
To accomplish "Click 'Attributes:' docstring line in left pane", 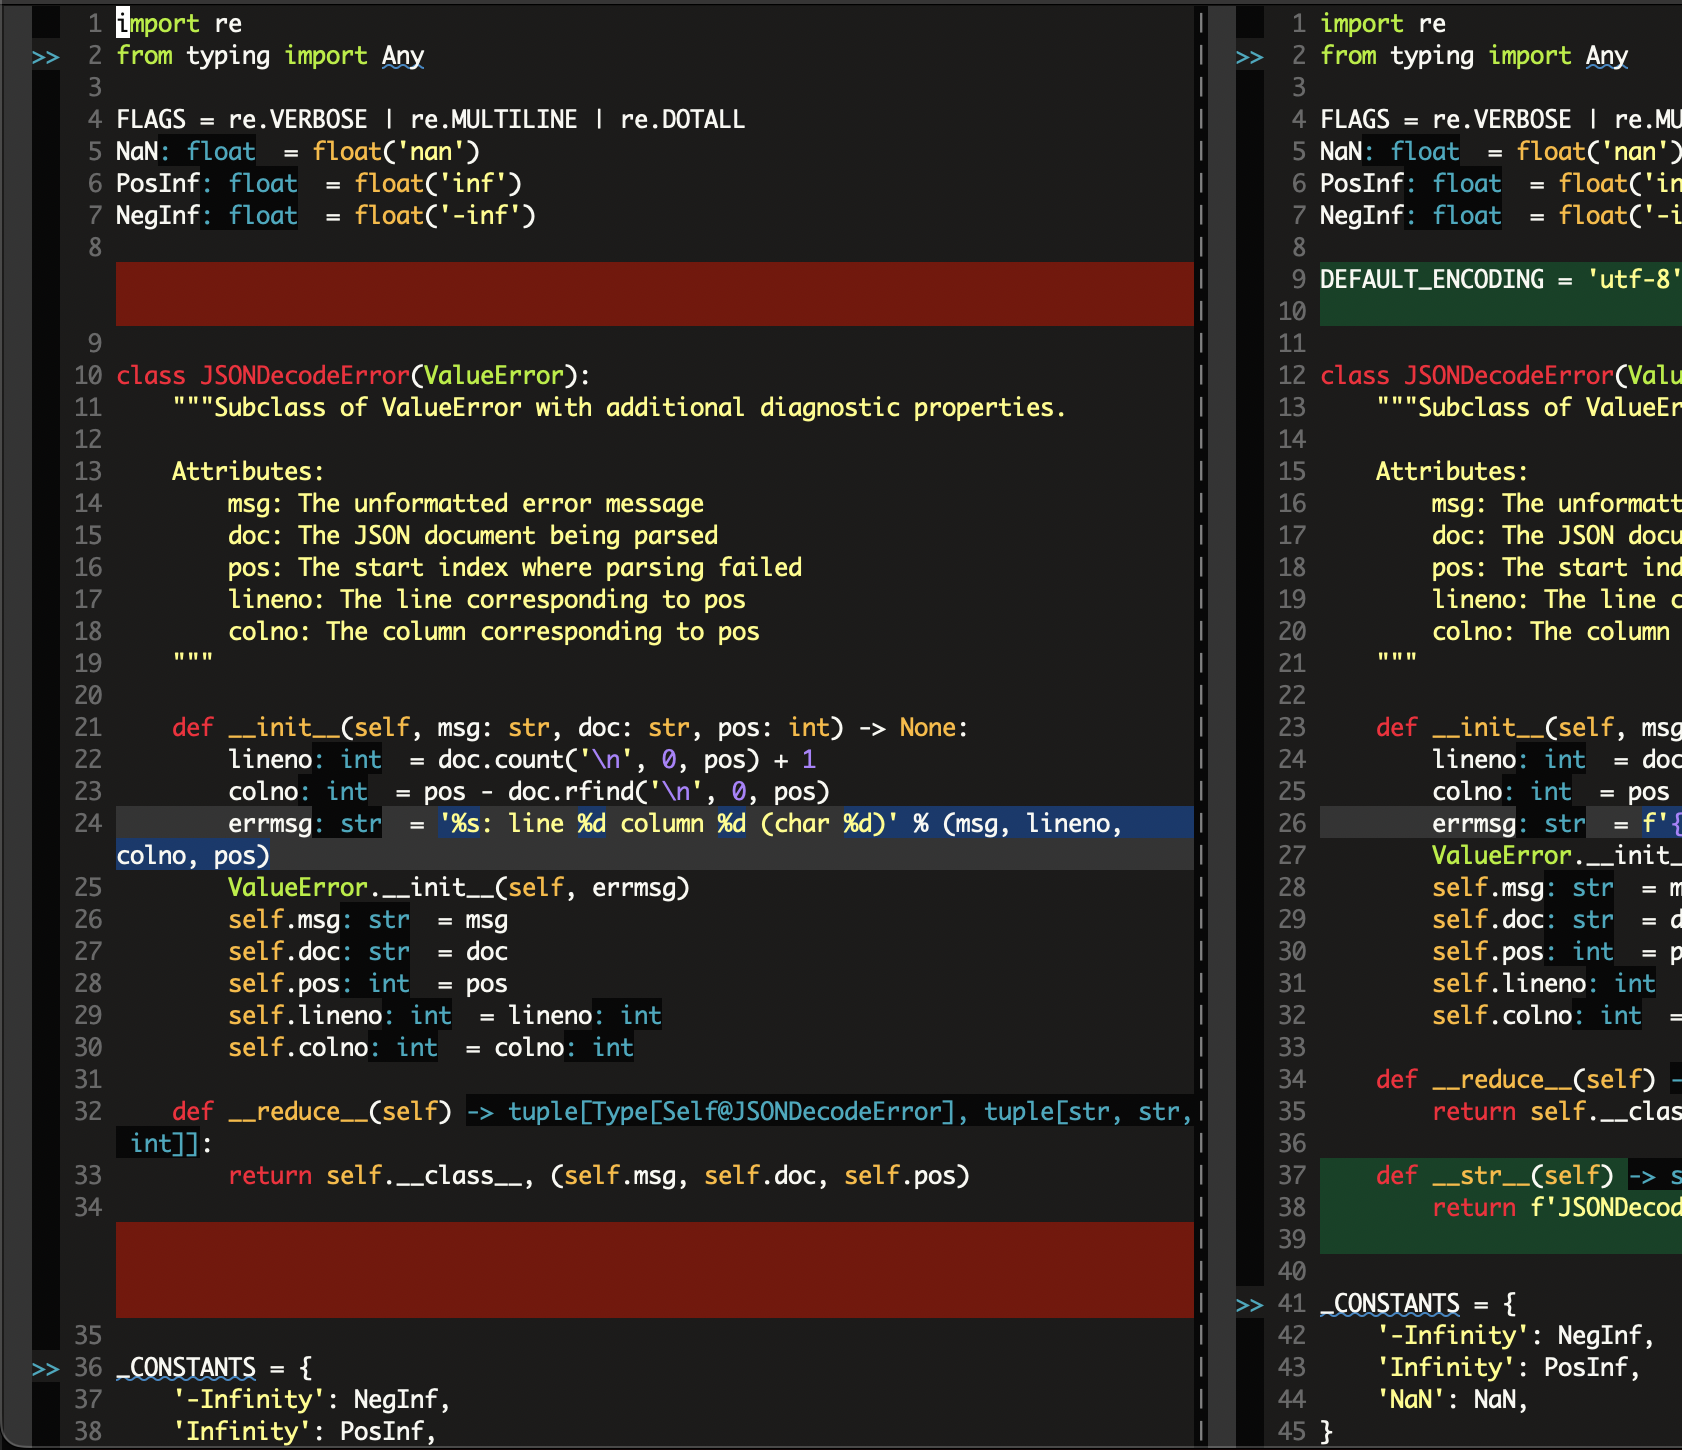I will coord(248,472).
